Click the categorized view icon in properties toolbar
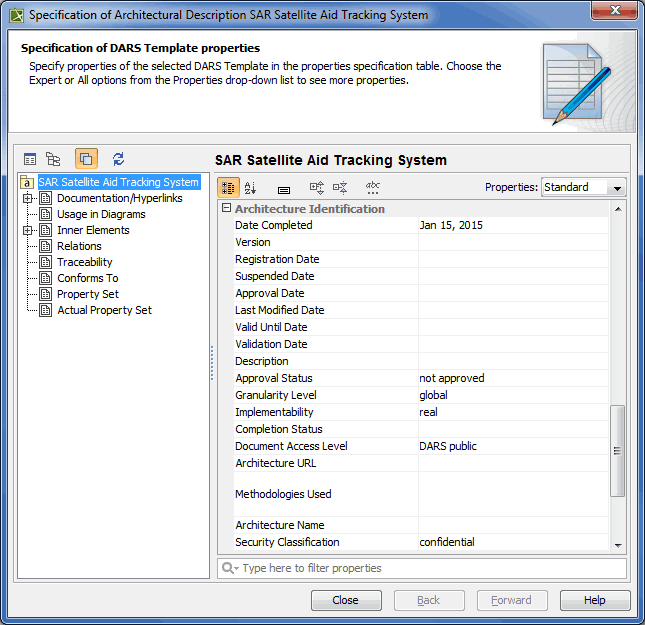 tap(229, 188)
